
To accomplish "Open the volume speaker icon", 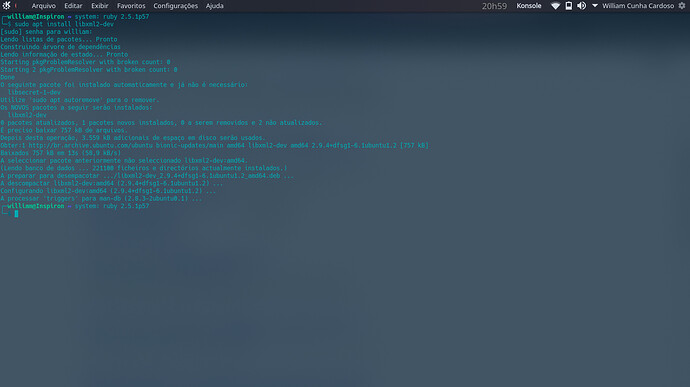I will click(x=581, y=6).
